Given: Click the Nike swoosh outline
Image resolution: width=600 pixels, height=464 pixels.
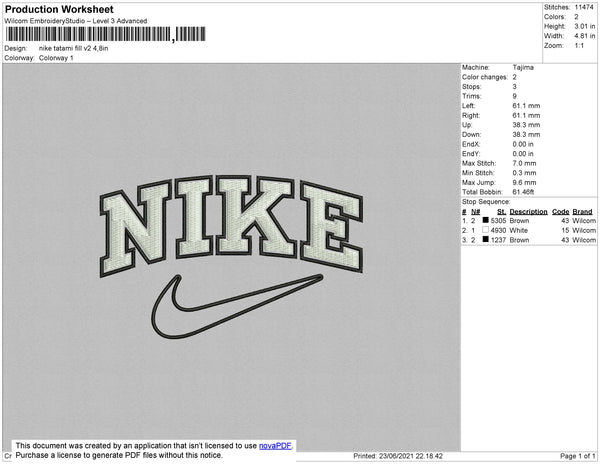Looking at the screenshot, I should (x=237, y=306).
